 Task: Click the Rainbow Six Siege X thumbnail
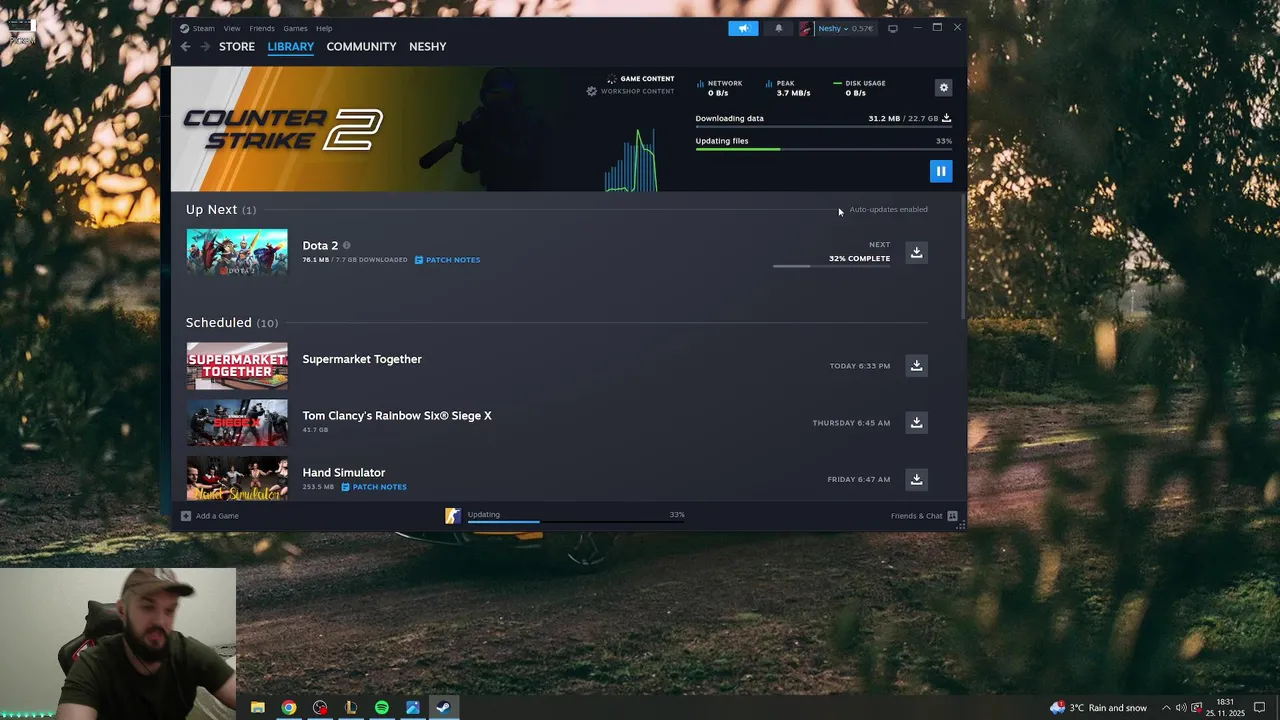point(237,422)
